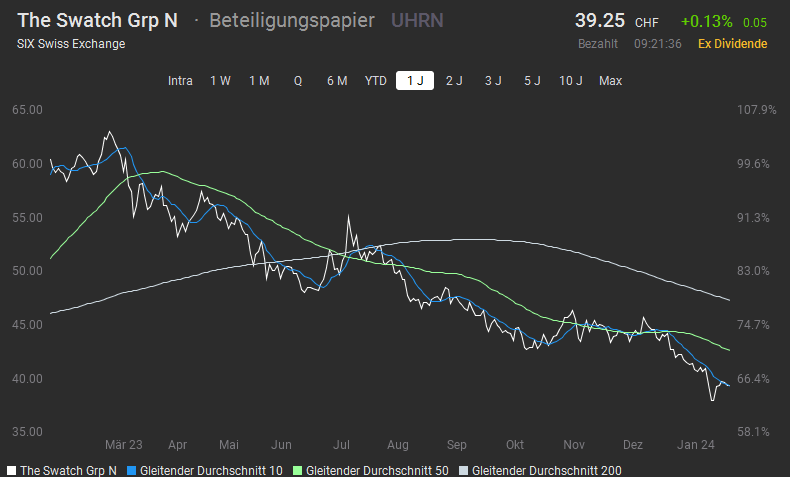
Task: Select the 2 J period
Action: [x=454, y=81]
